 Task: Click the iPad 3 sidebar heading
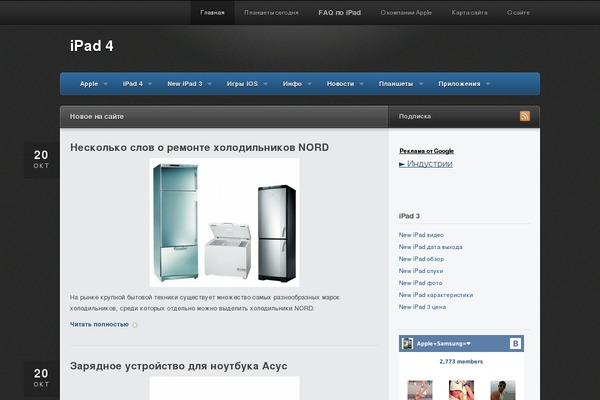coord(409,216)
